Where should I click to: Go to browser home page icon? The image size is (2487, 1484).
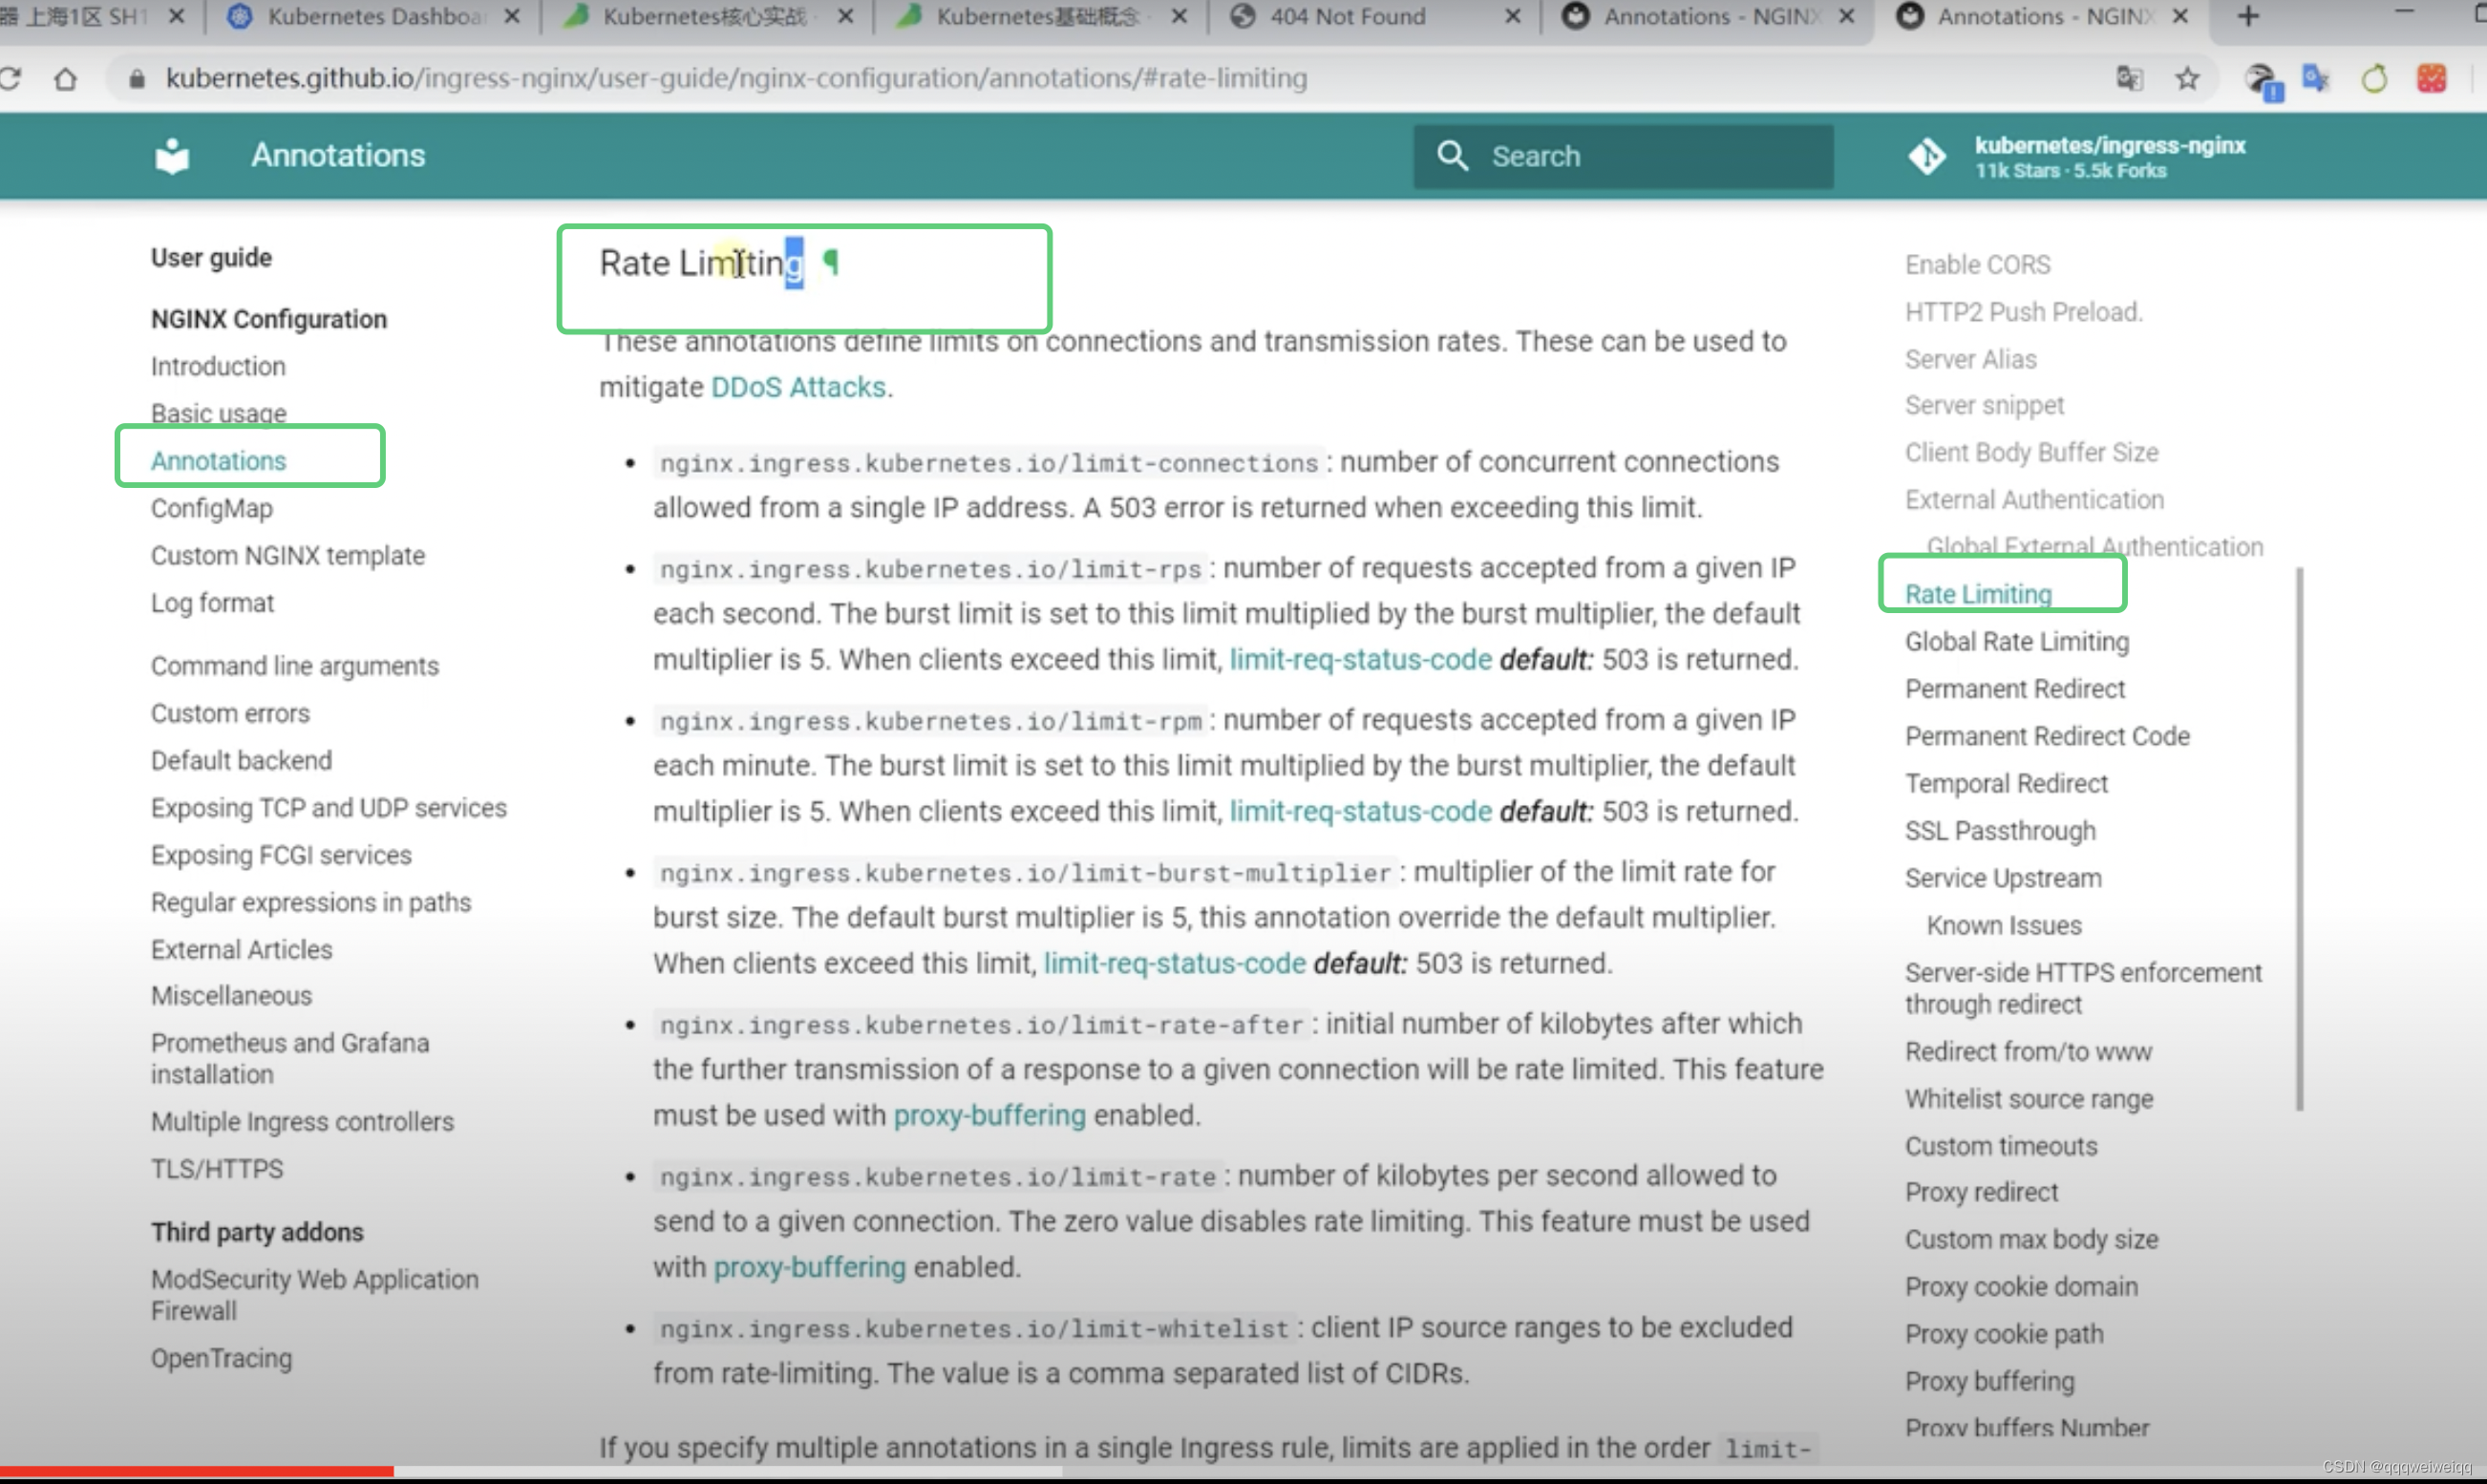(x=65, y=78)
